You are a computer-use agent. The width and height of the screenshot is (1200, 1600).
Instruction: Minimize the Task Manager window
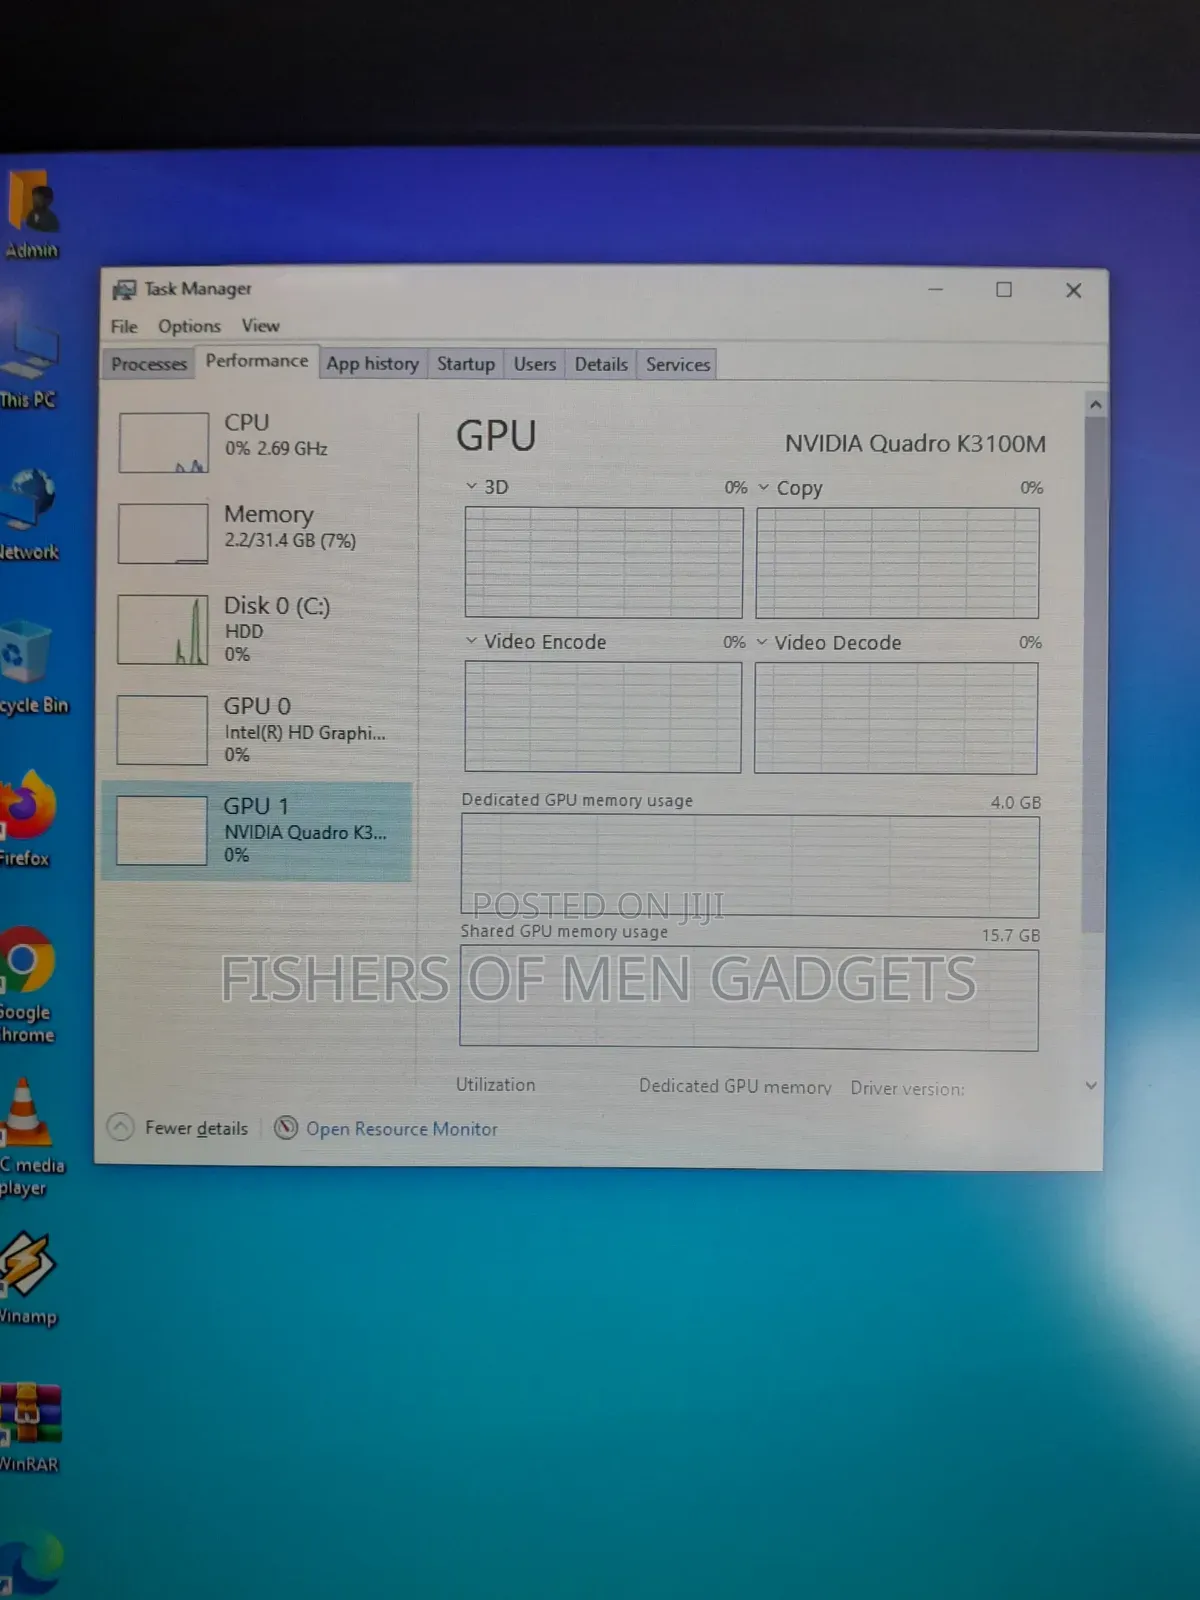pos(935,289)
